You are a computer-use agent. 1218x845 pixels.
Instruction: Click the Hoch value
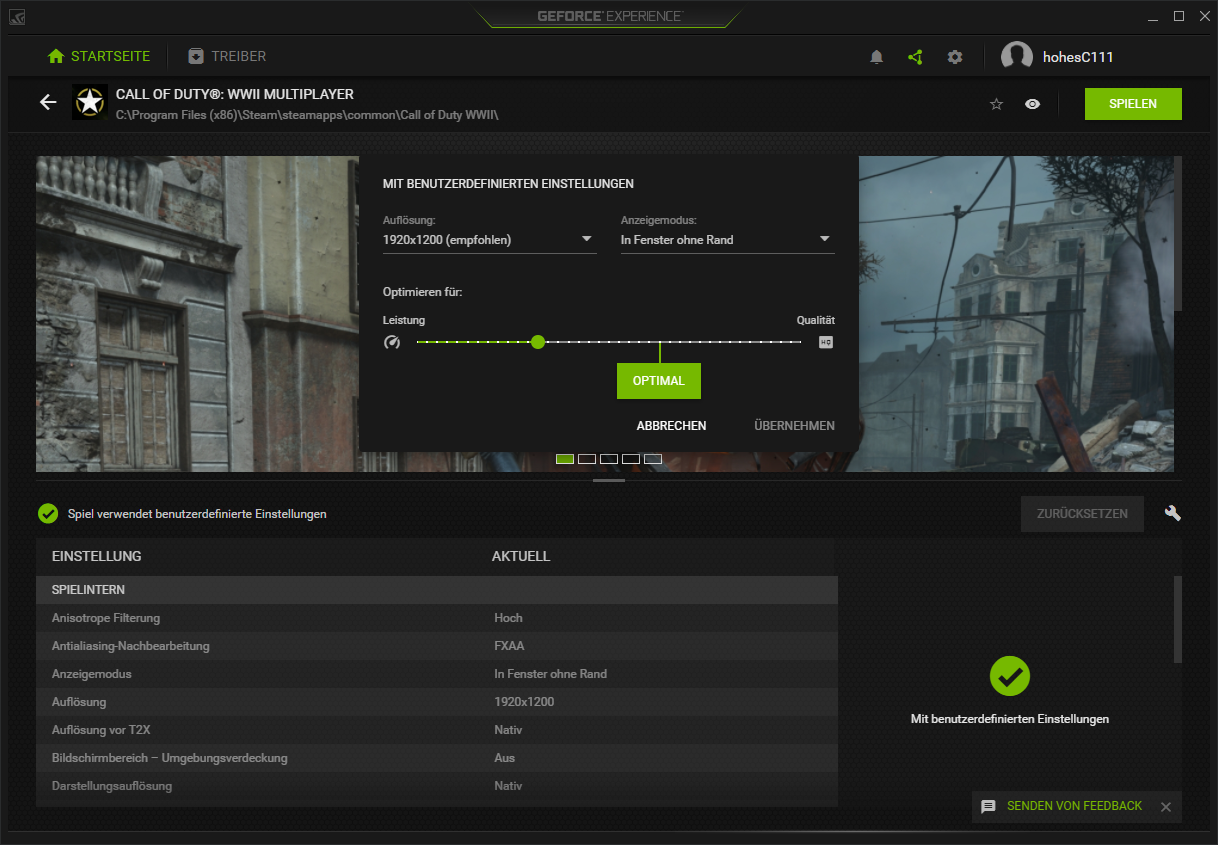tap(508, 618)
